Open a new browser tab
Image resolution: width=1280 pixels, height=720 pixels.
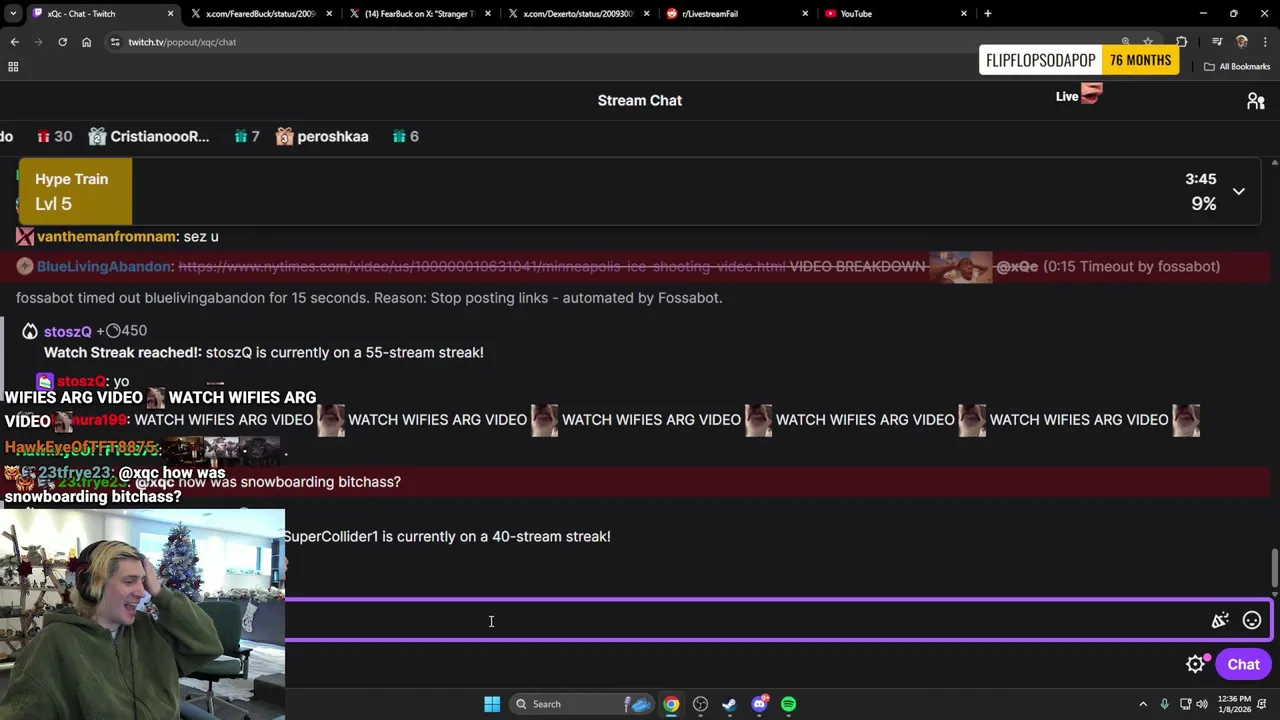(987, 14)
